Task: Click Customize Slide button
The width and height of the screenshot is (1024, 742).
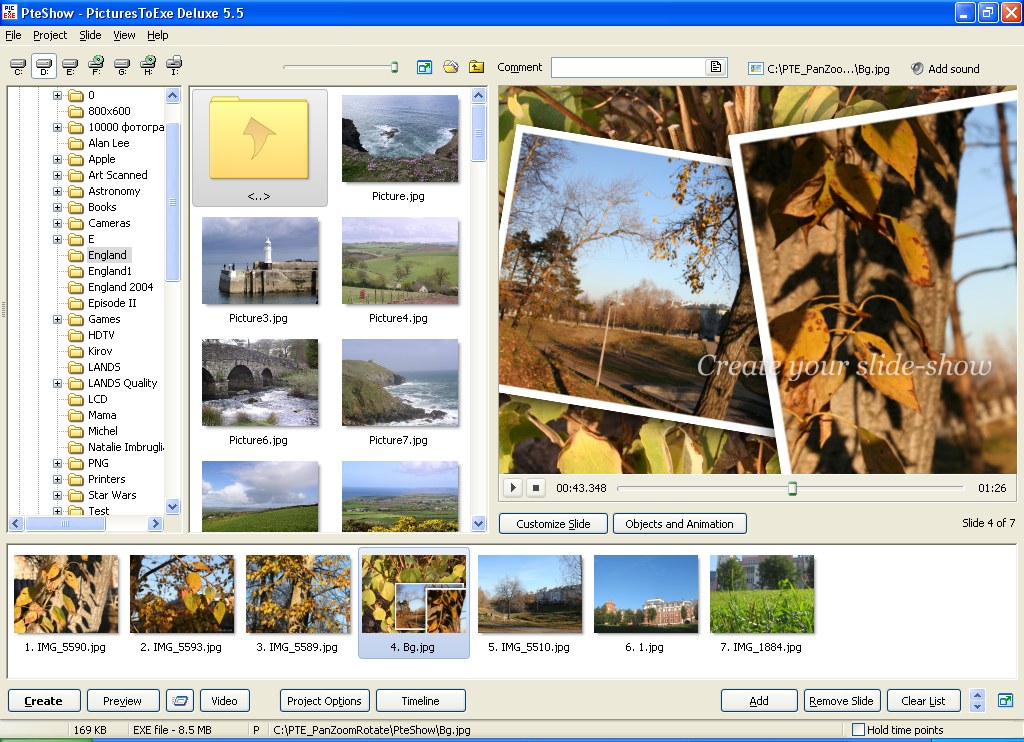Action: (x=553, y=524)
